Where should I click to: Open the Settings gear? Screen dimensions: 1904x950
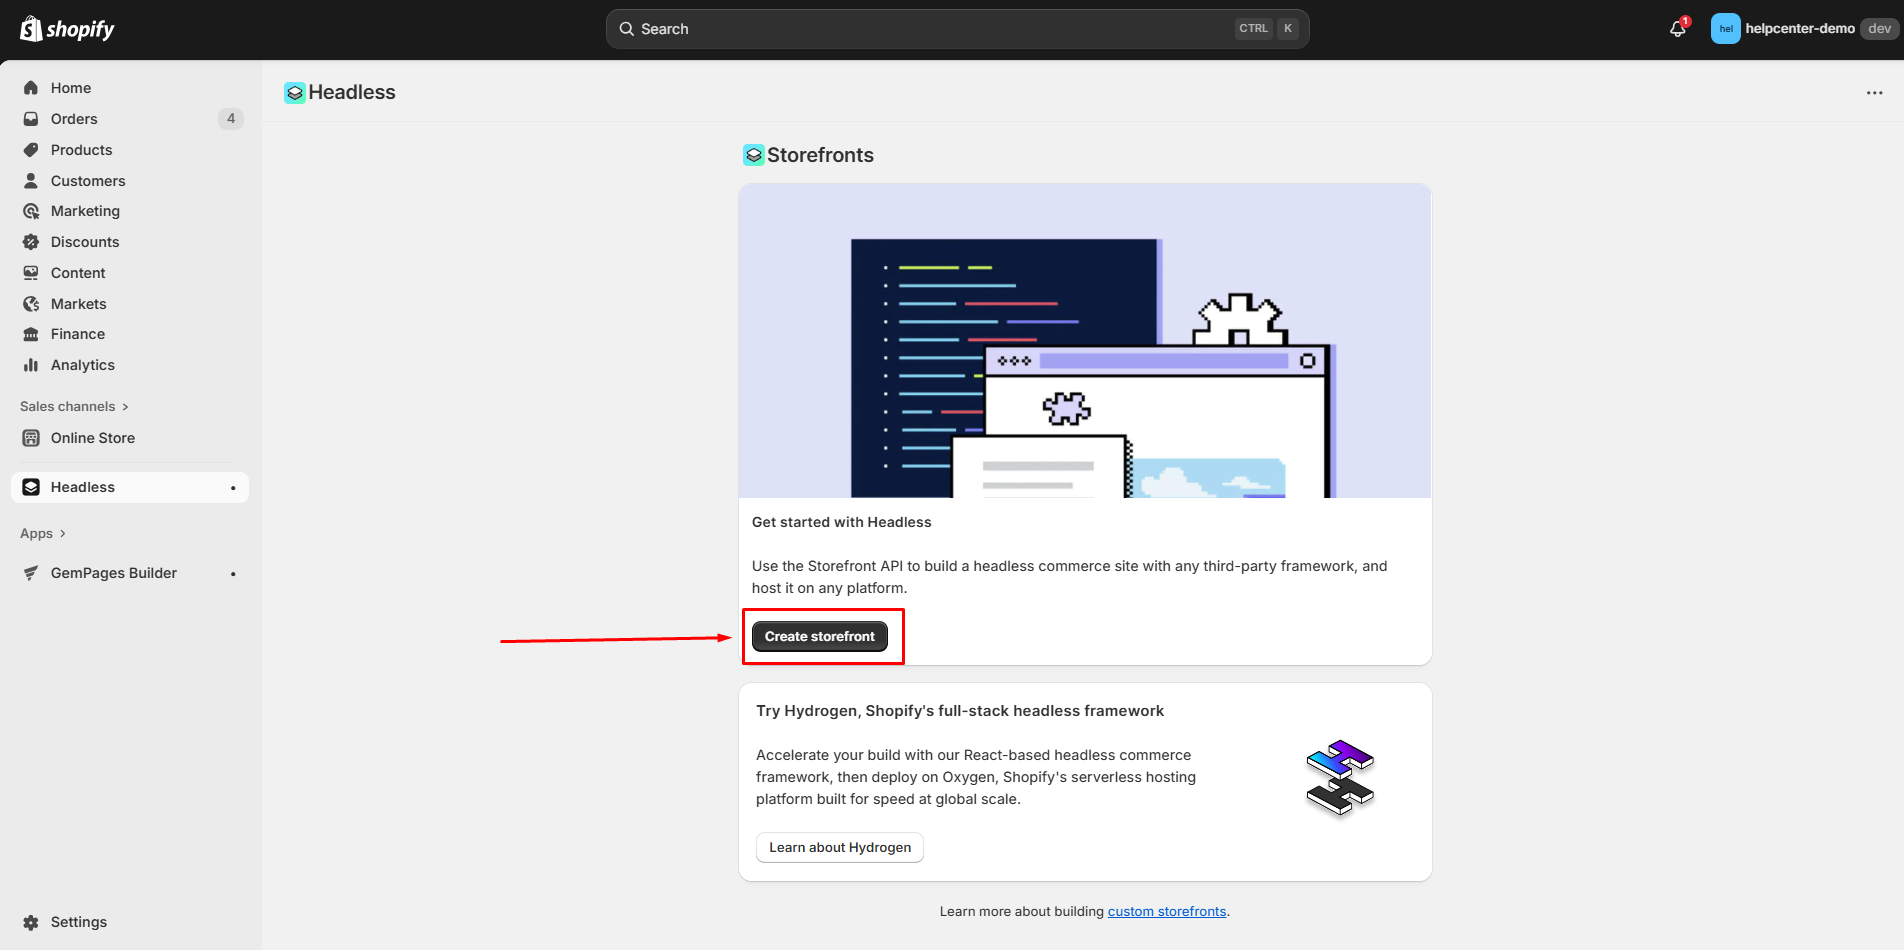pos(31,922)
